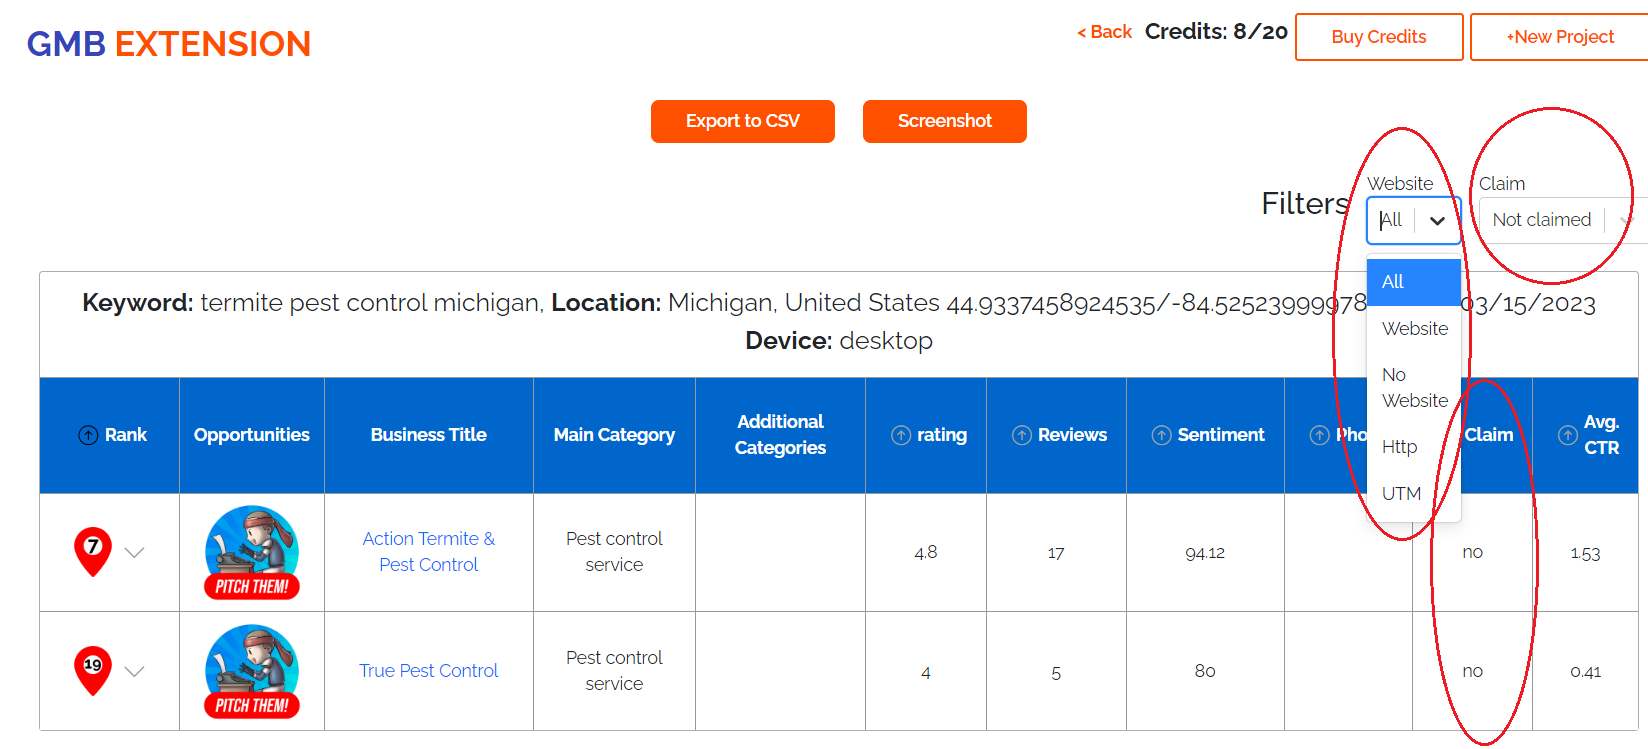Click the Main Category column header

(x=614, y=435)
